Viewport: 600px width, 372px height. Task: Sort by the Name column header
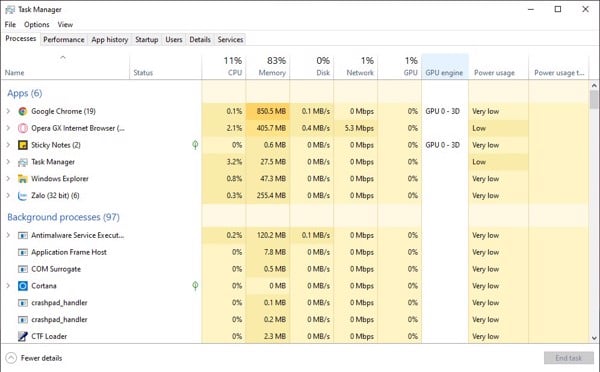(65, 67)
